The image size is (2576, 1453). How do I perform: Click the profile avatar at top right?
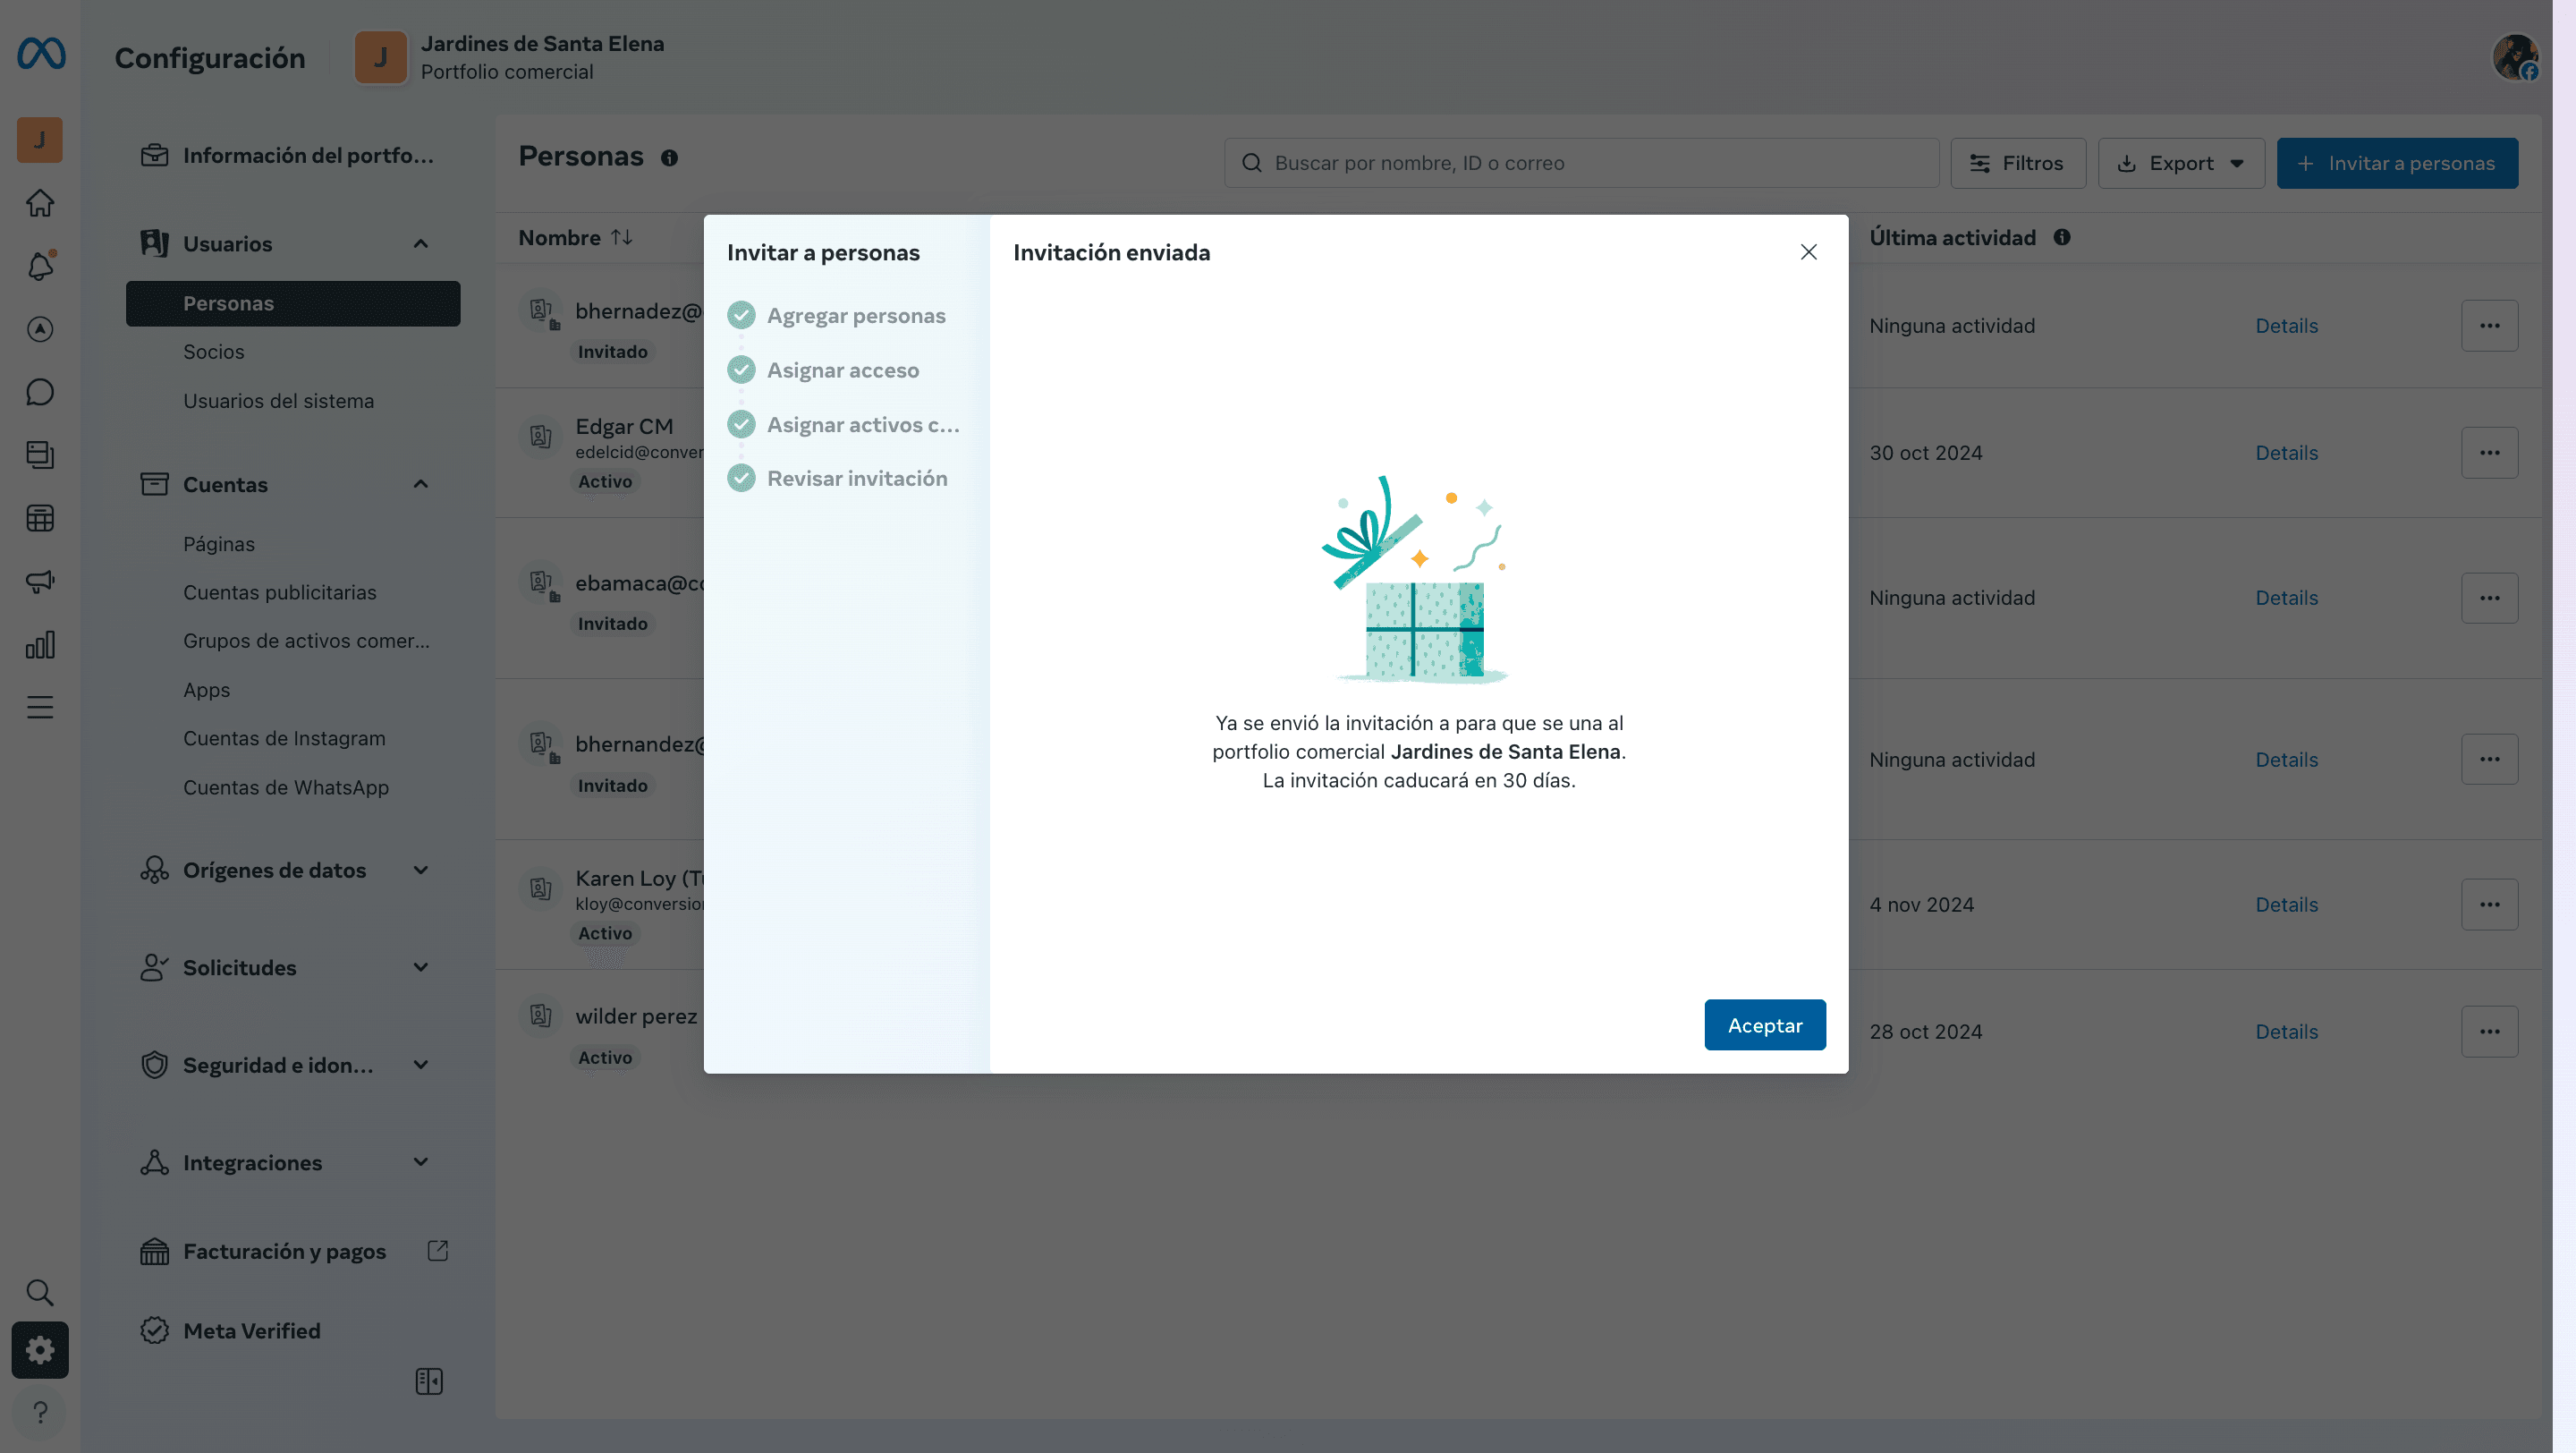pos(2515,57)
